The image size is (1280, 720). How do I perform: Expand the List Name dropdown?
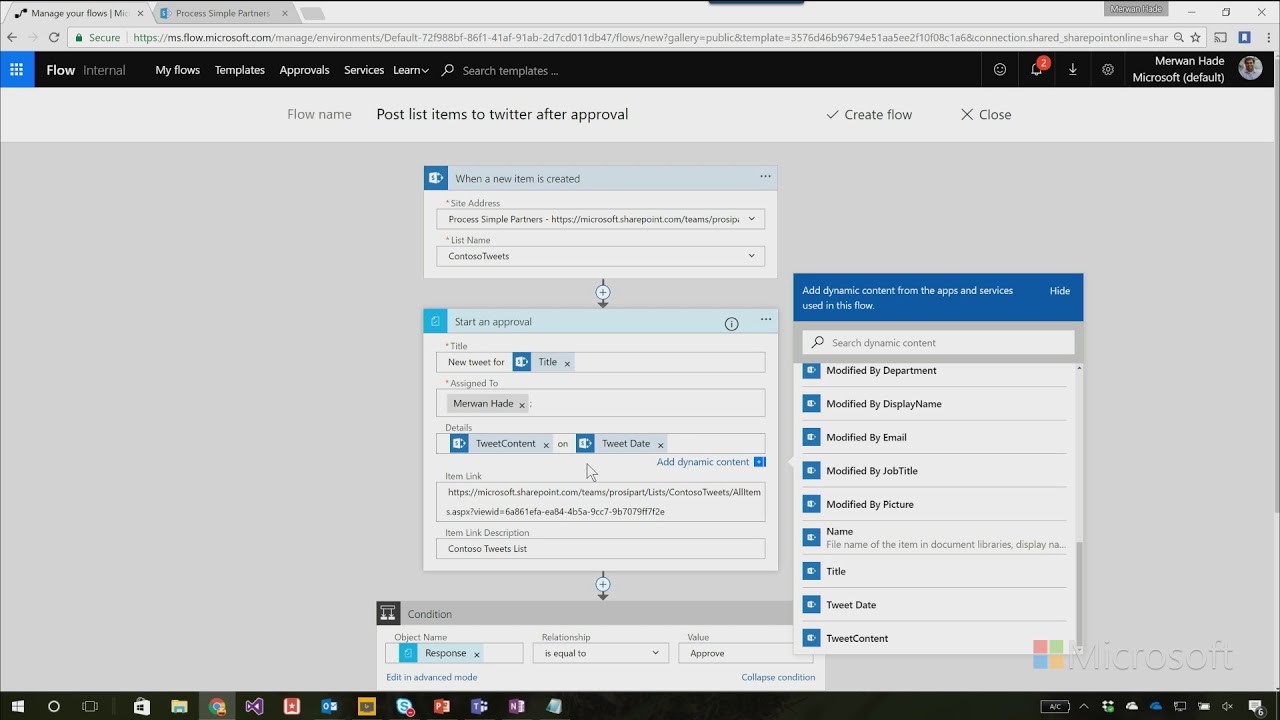point(751,256)
